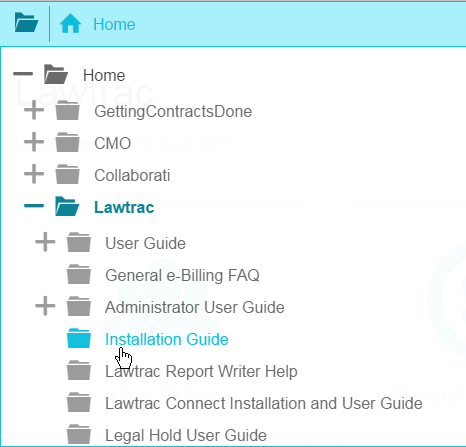This screenshot has width=466, height=447.
Task: Select the Lawtrac open folder icon
Action: (67, 206)
